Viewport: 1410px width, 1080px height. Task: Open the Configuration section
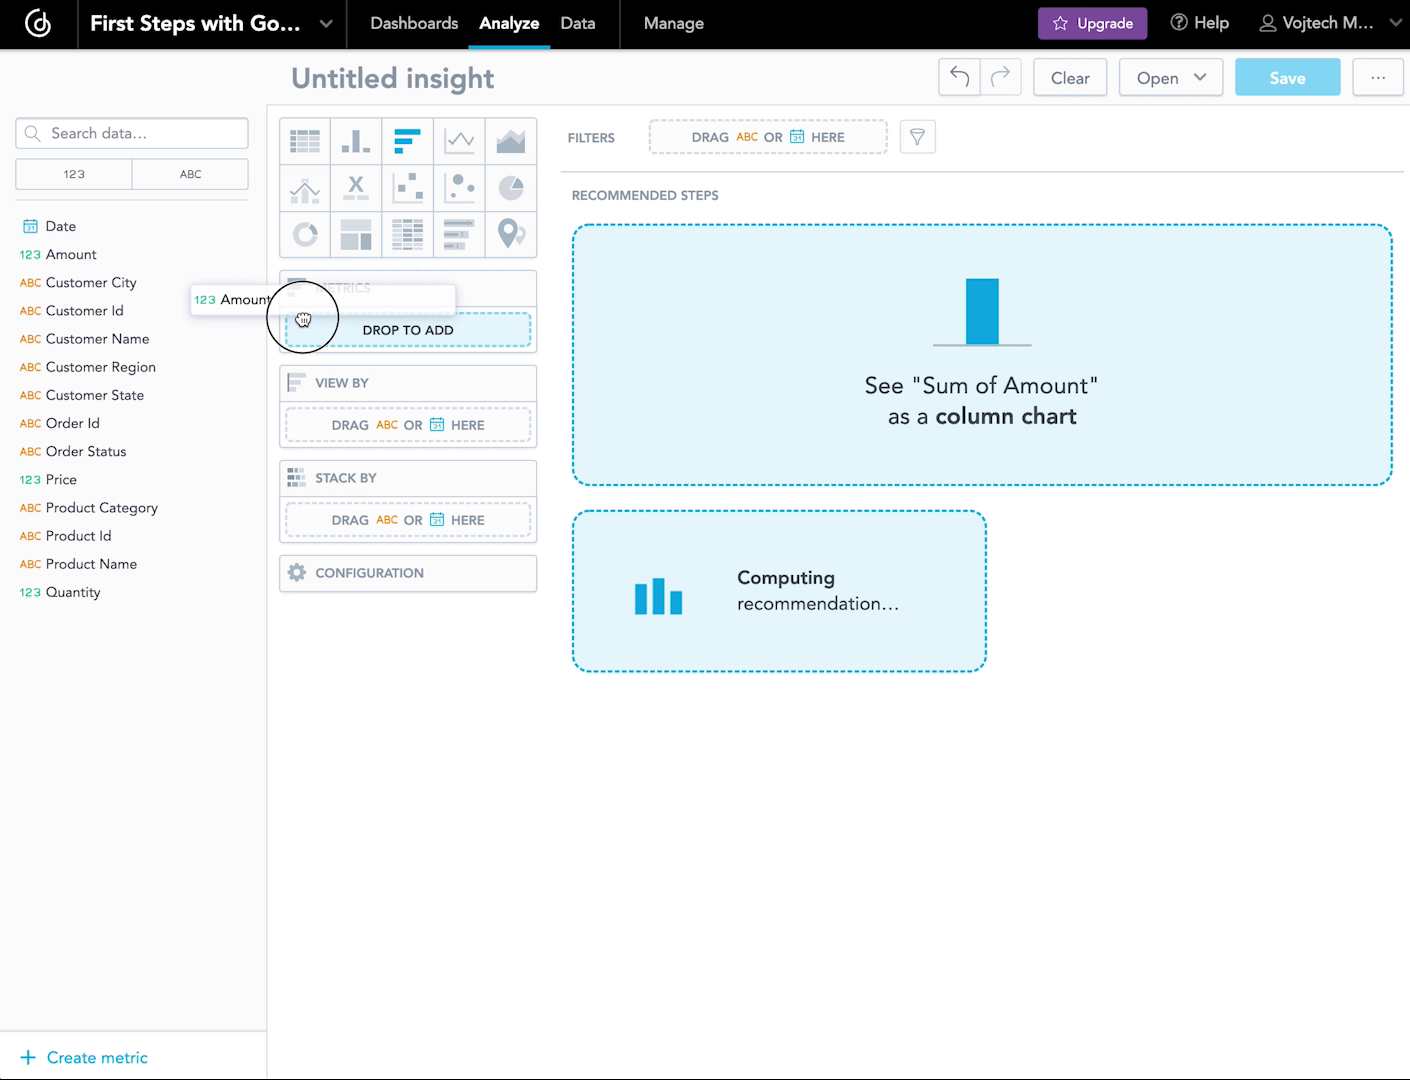[407, 572]
